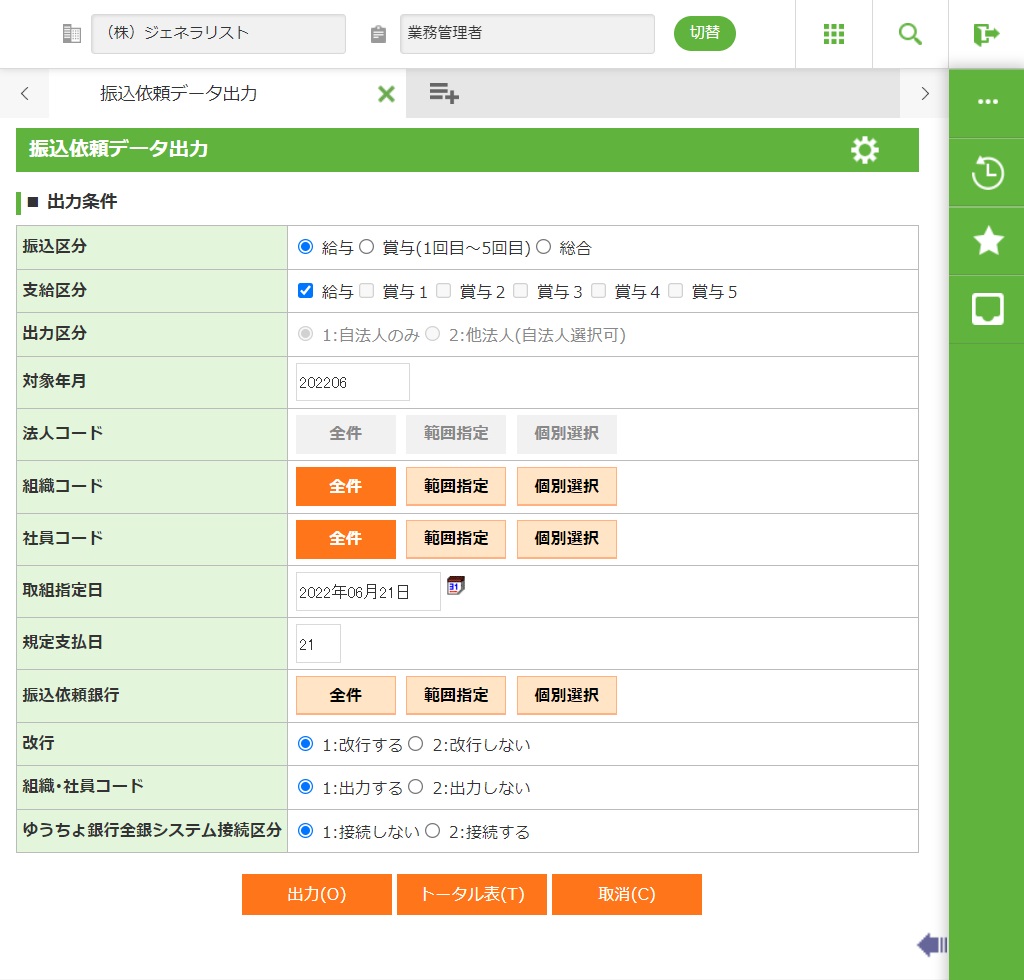Expand side panel with purple arrow
This screenshot has width=1024, height=980.
[x=931, y=944]
